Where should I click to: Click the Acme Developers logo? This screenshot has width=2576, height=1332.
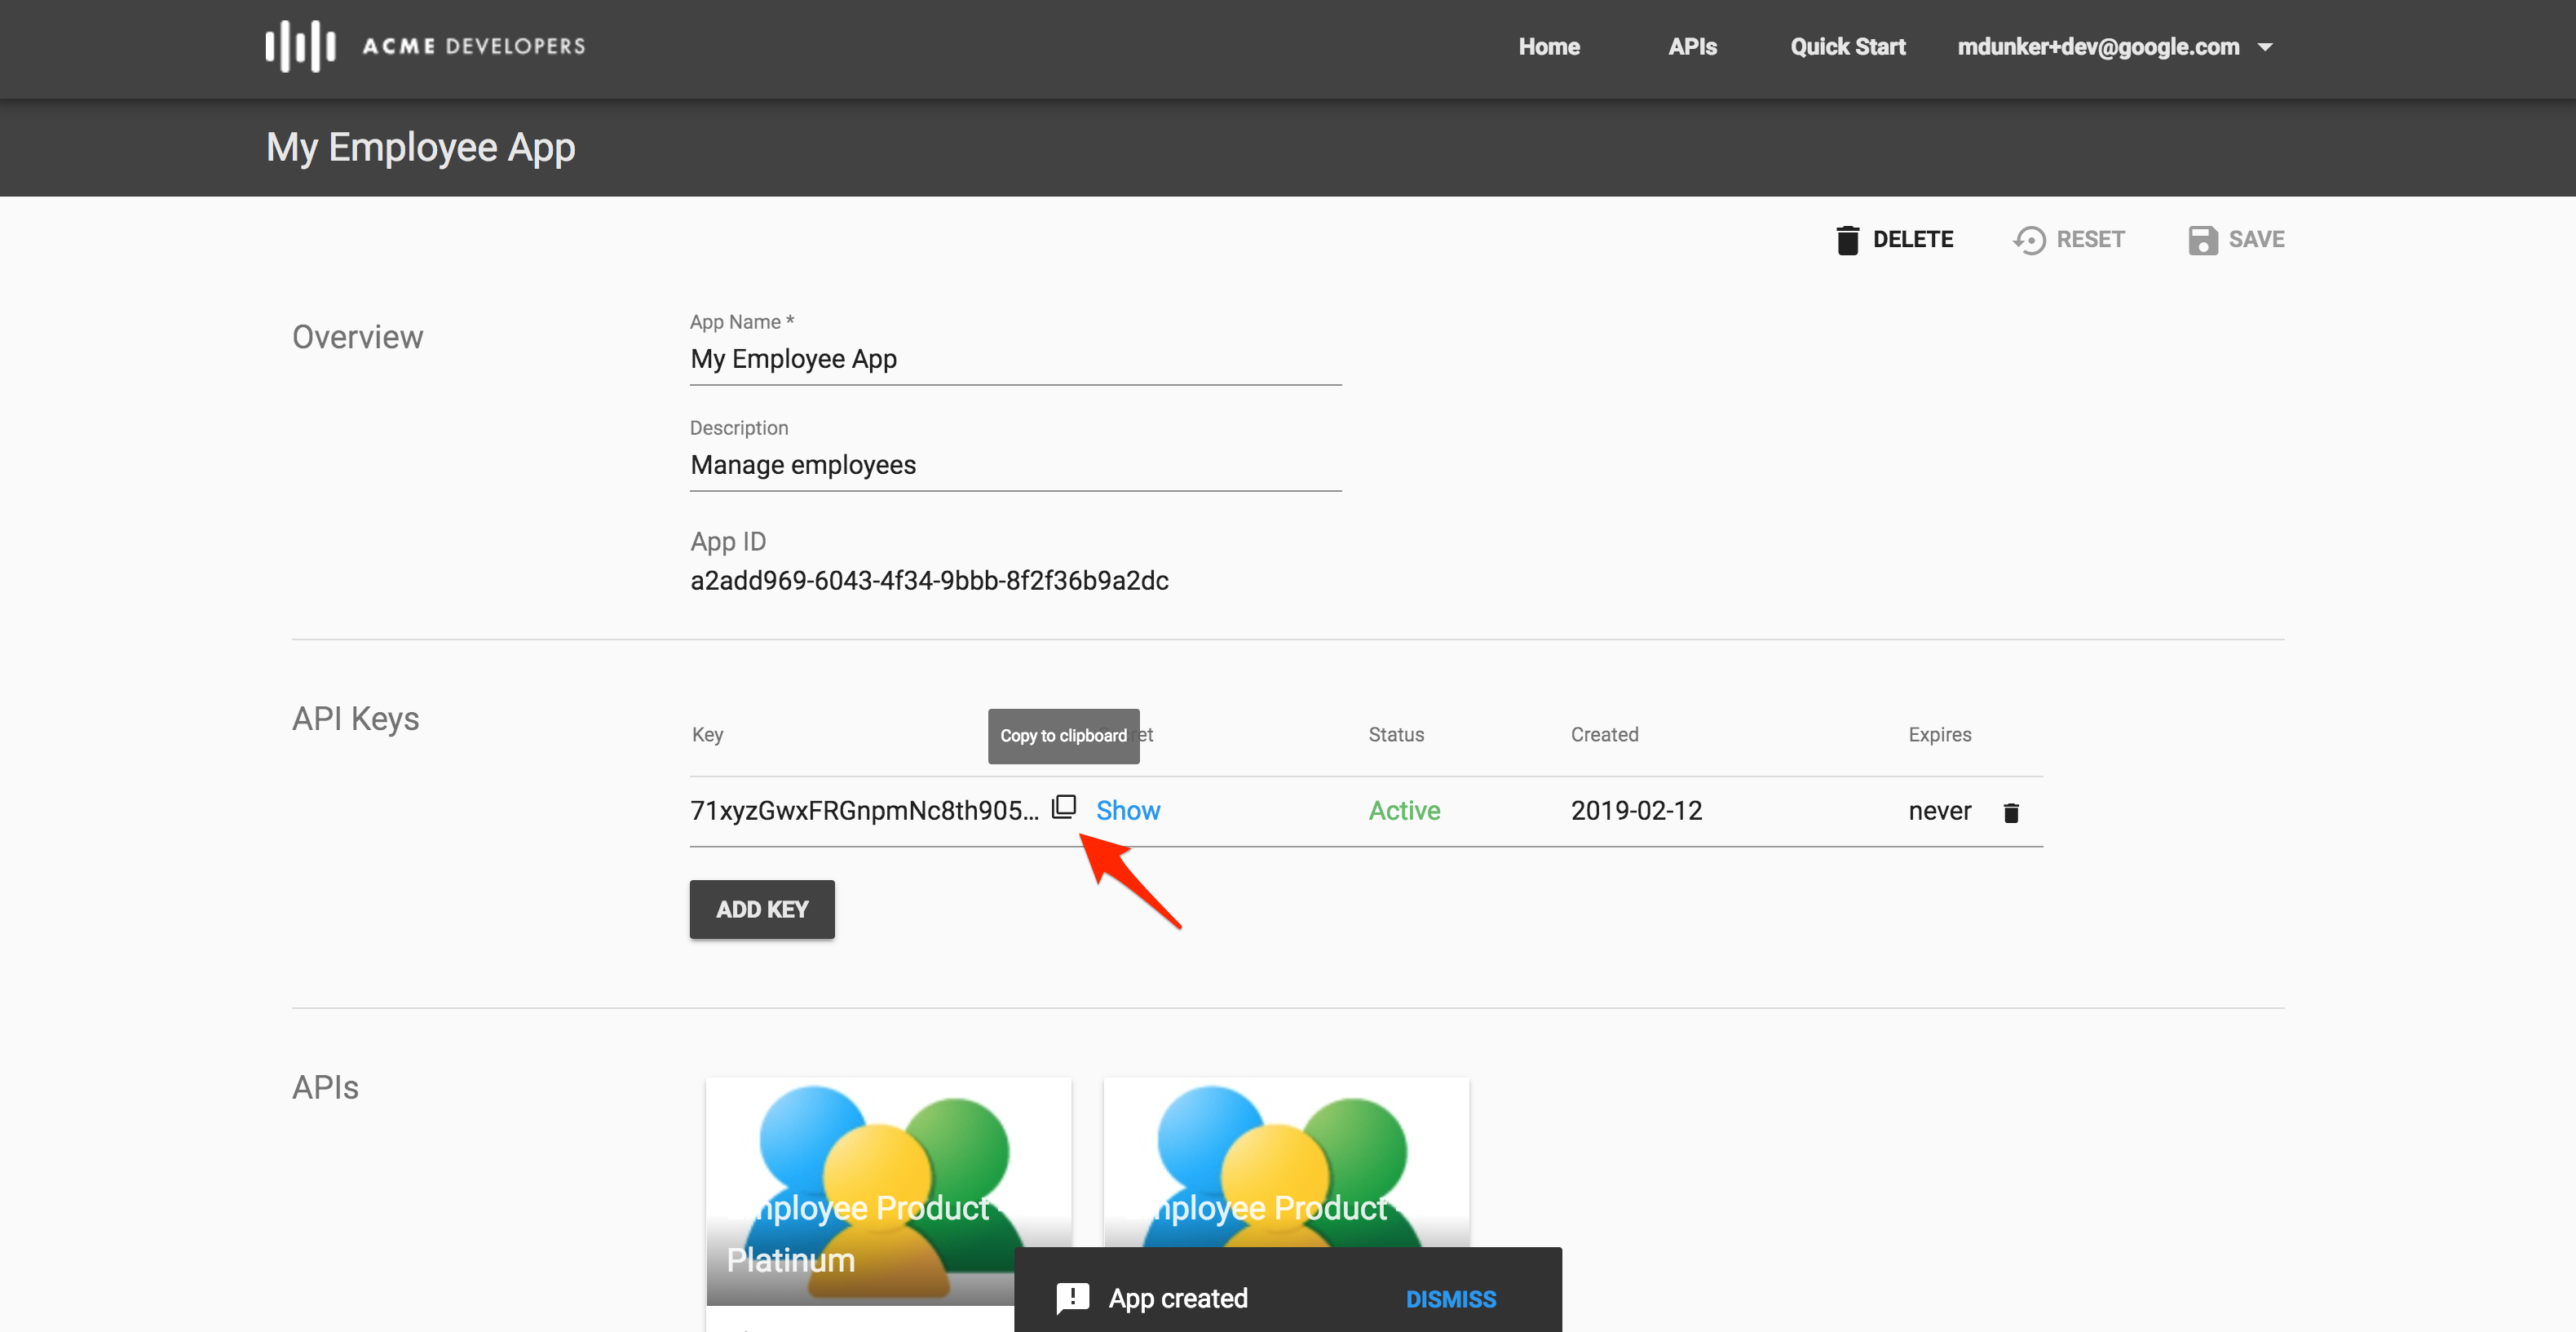coord(425,46)
